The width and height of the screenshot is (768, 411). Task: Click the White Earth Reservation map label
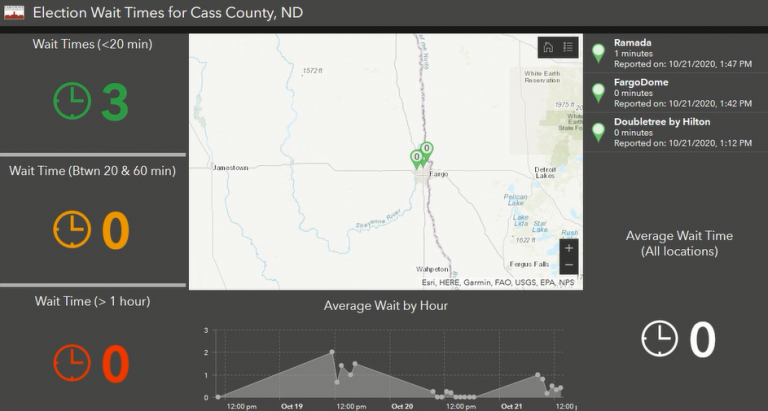coord(543,77)
